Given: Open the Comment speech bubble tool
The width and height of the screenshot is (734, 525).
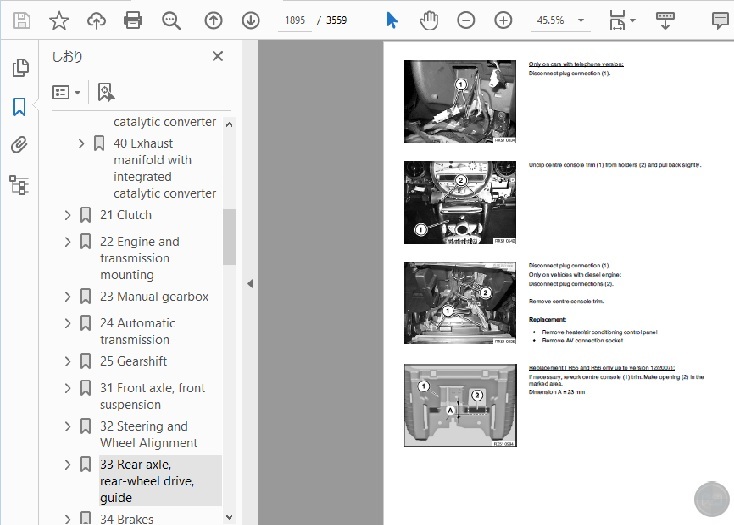Looking at the screenshot, I should pos(720,21).
